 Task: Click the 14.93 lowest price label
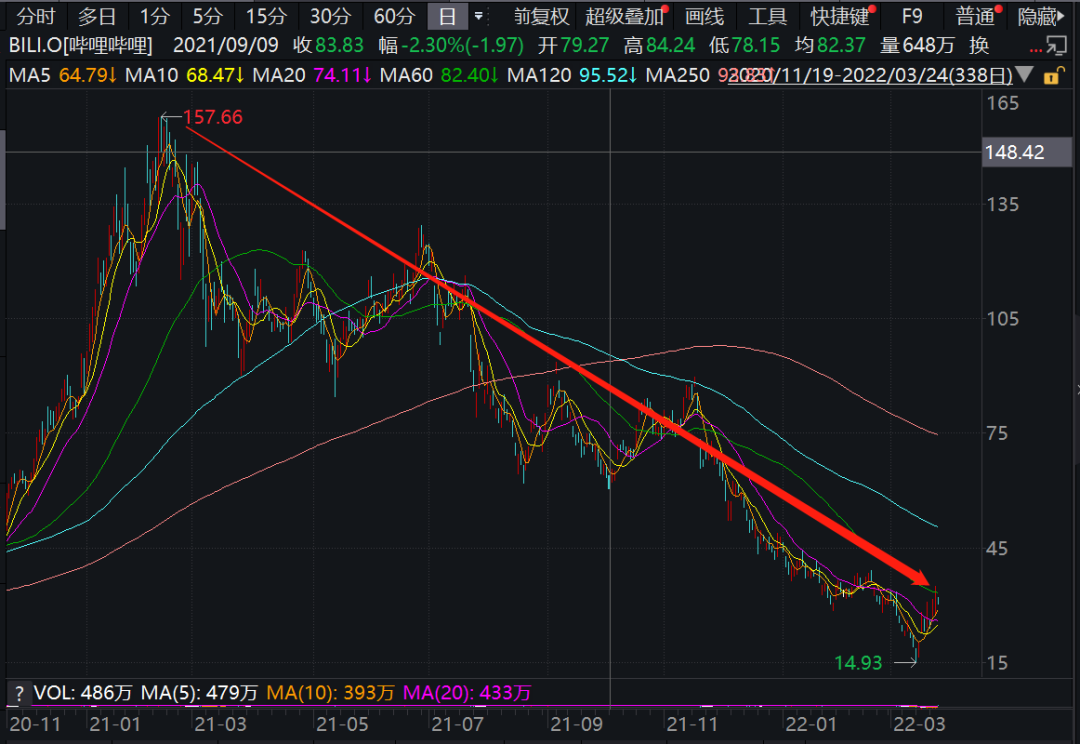(x=858, y=663)
